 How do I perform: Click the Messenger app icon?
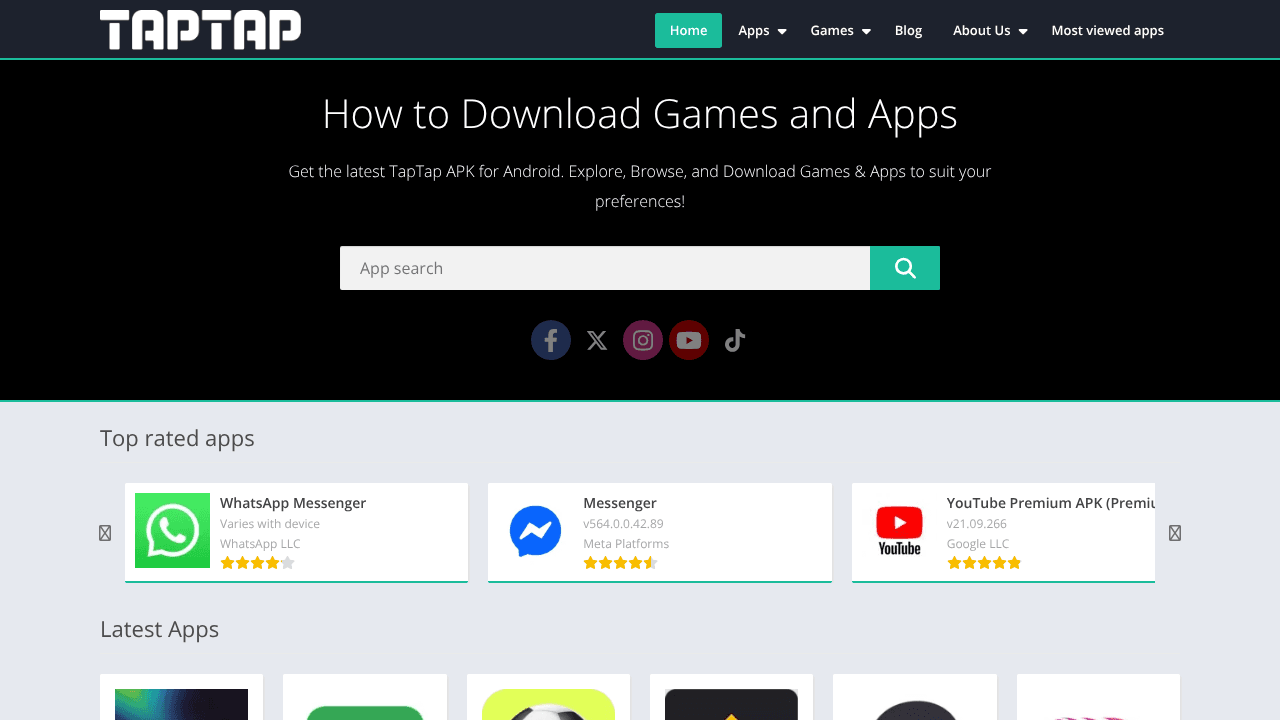535,530
